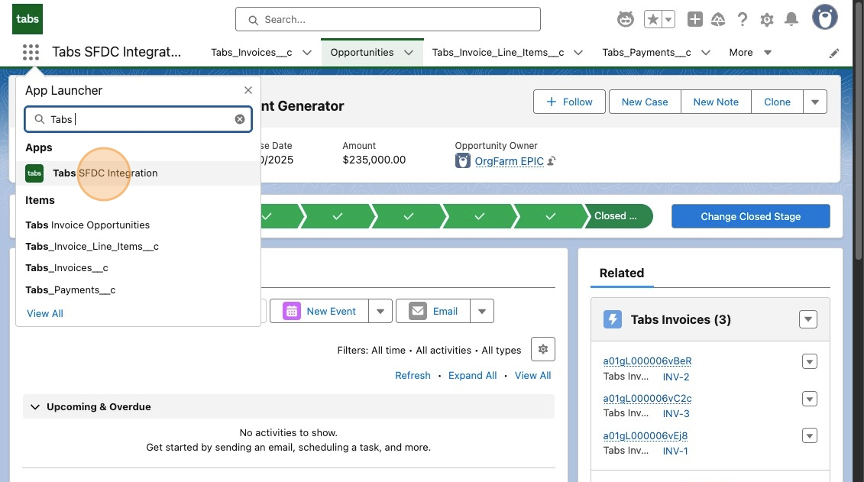Screen dimensions: 864x482
Task: Select the Closed stage in path
Action: [618, 216]
